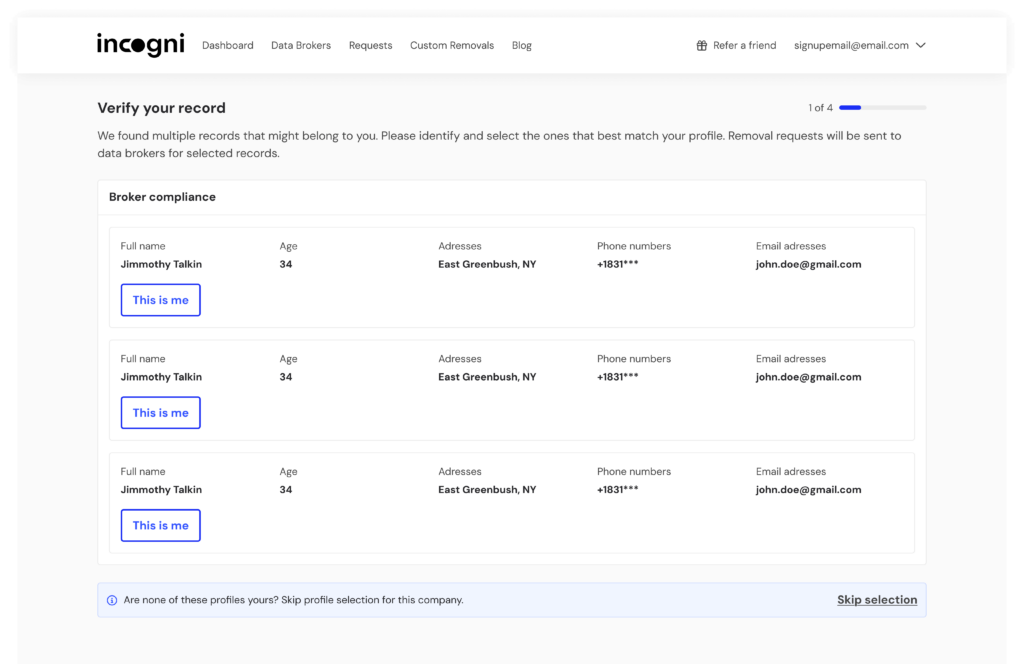Click the Incogni logo
The width and height of the screenshot is (1024, 664).
coord(140,45)
